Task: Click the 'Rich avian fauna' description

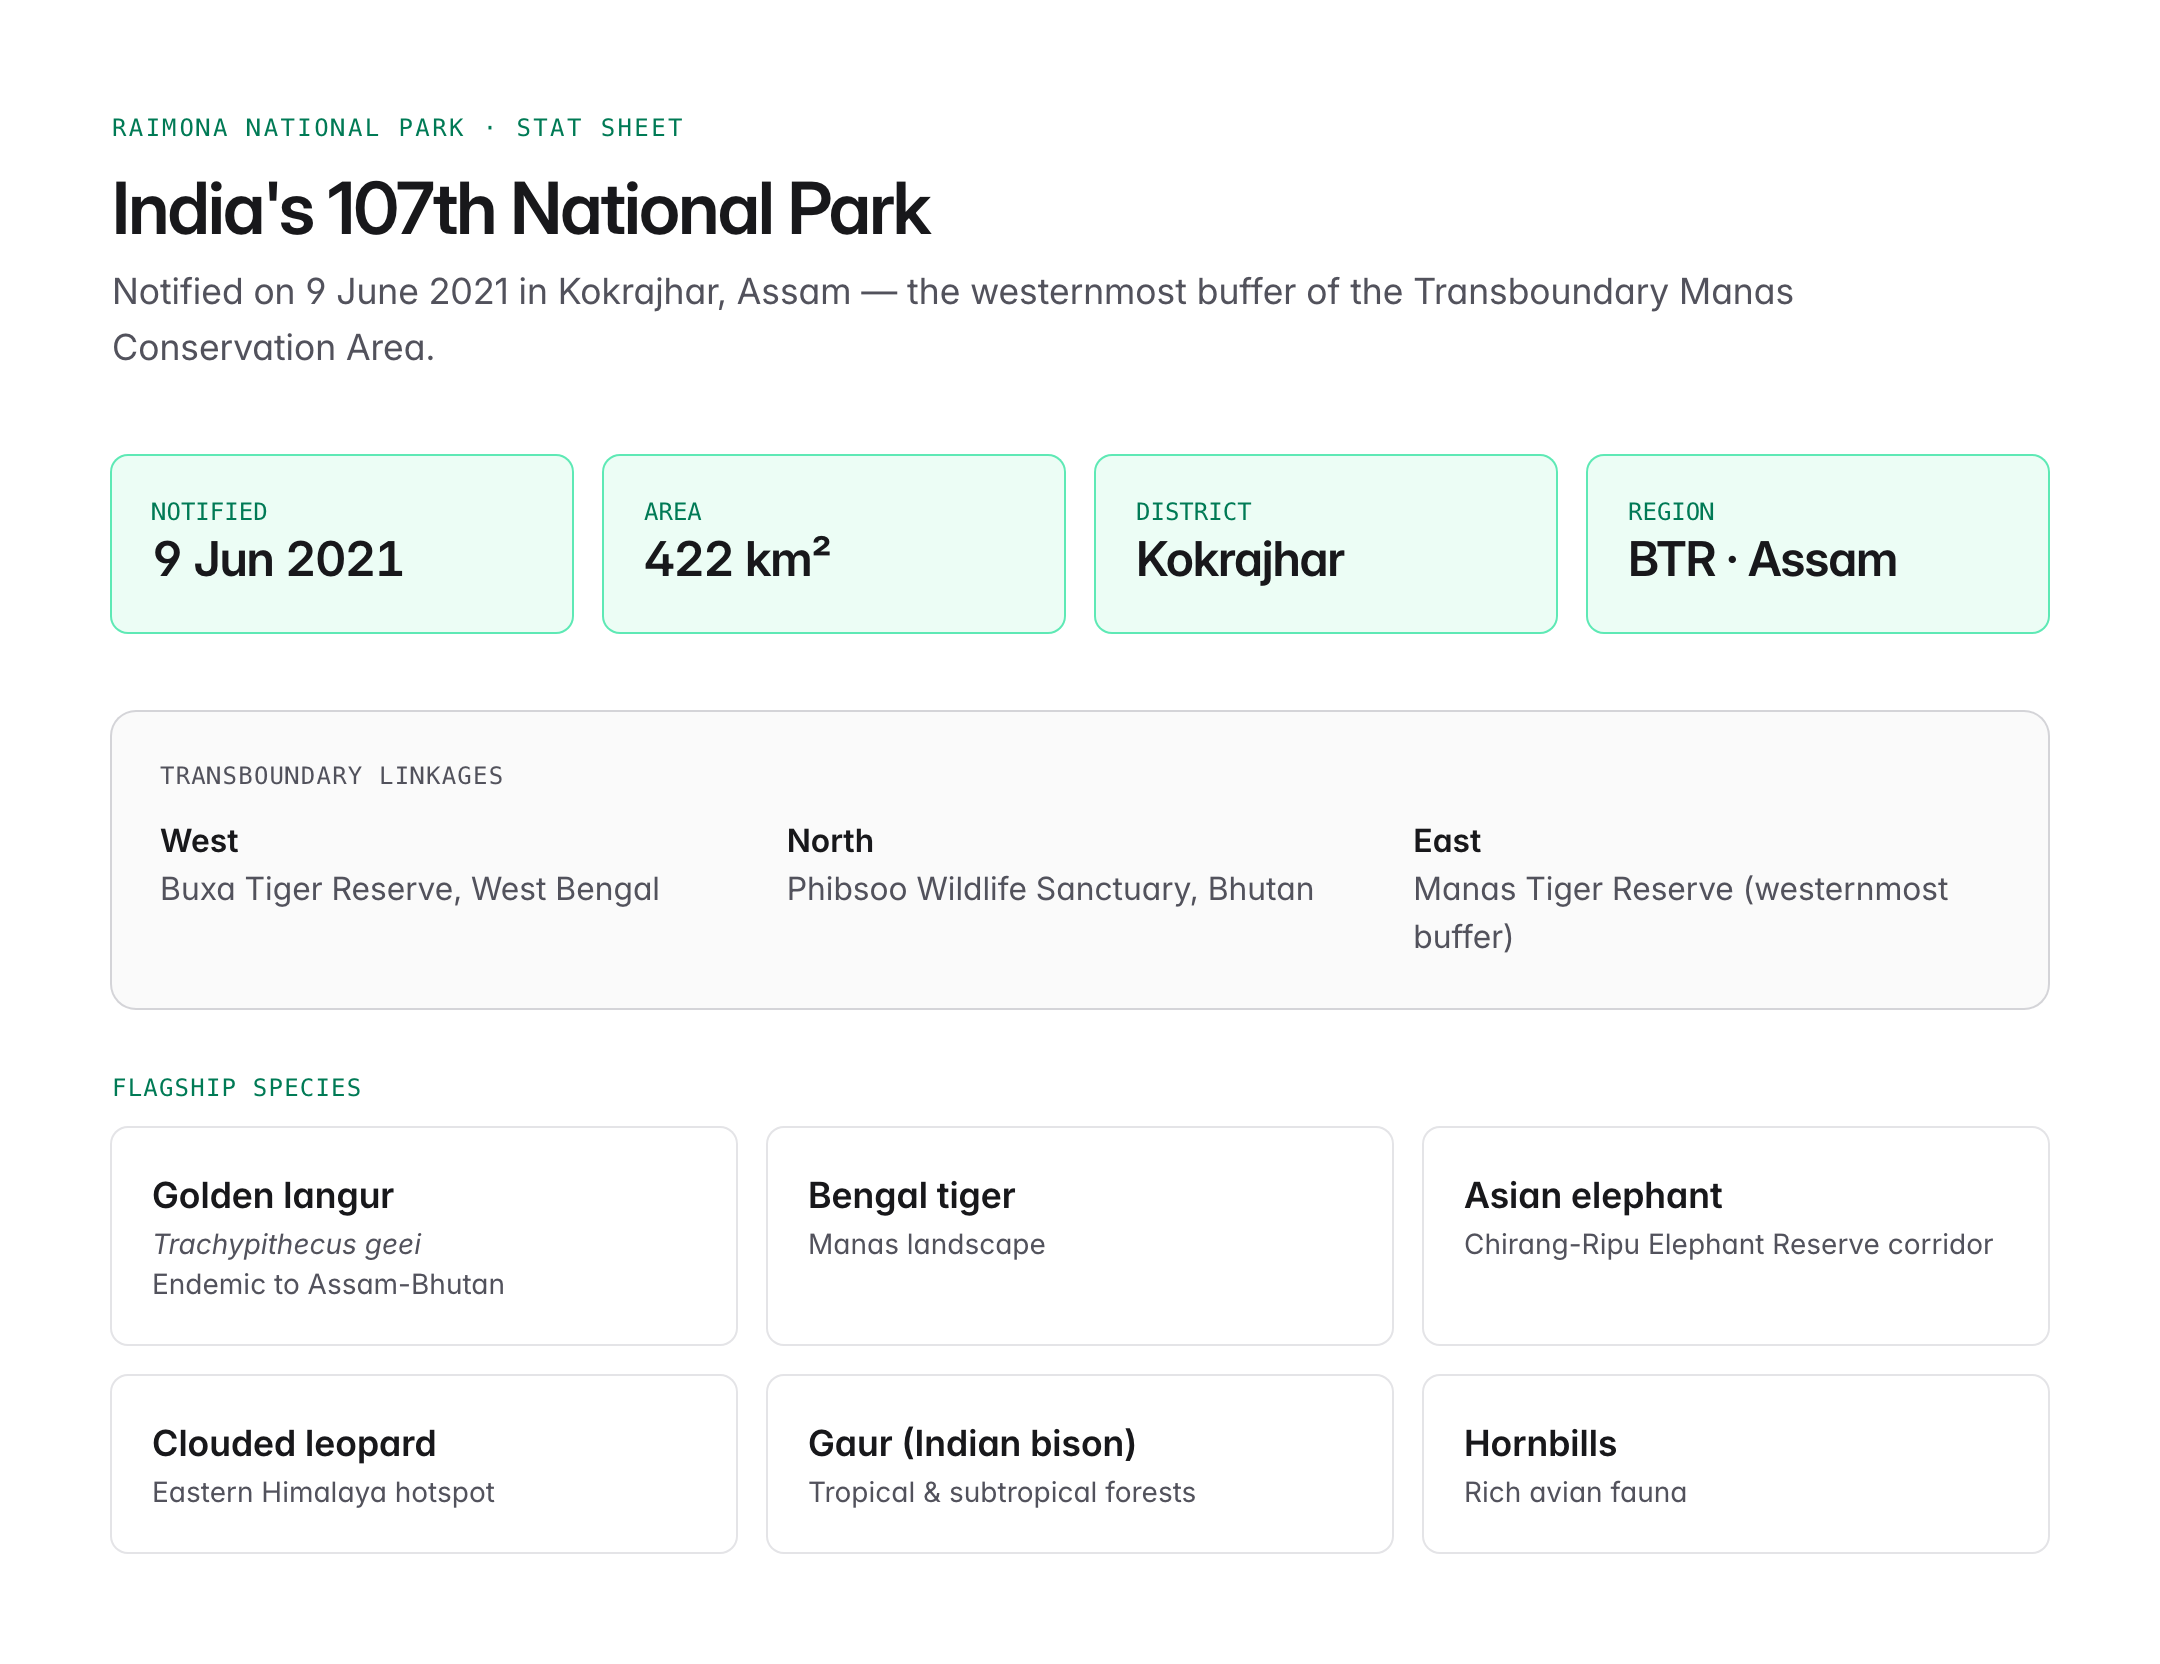Action: click(1575, 1492)
